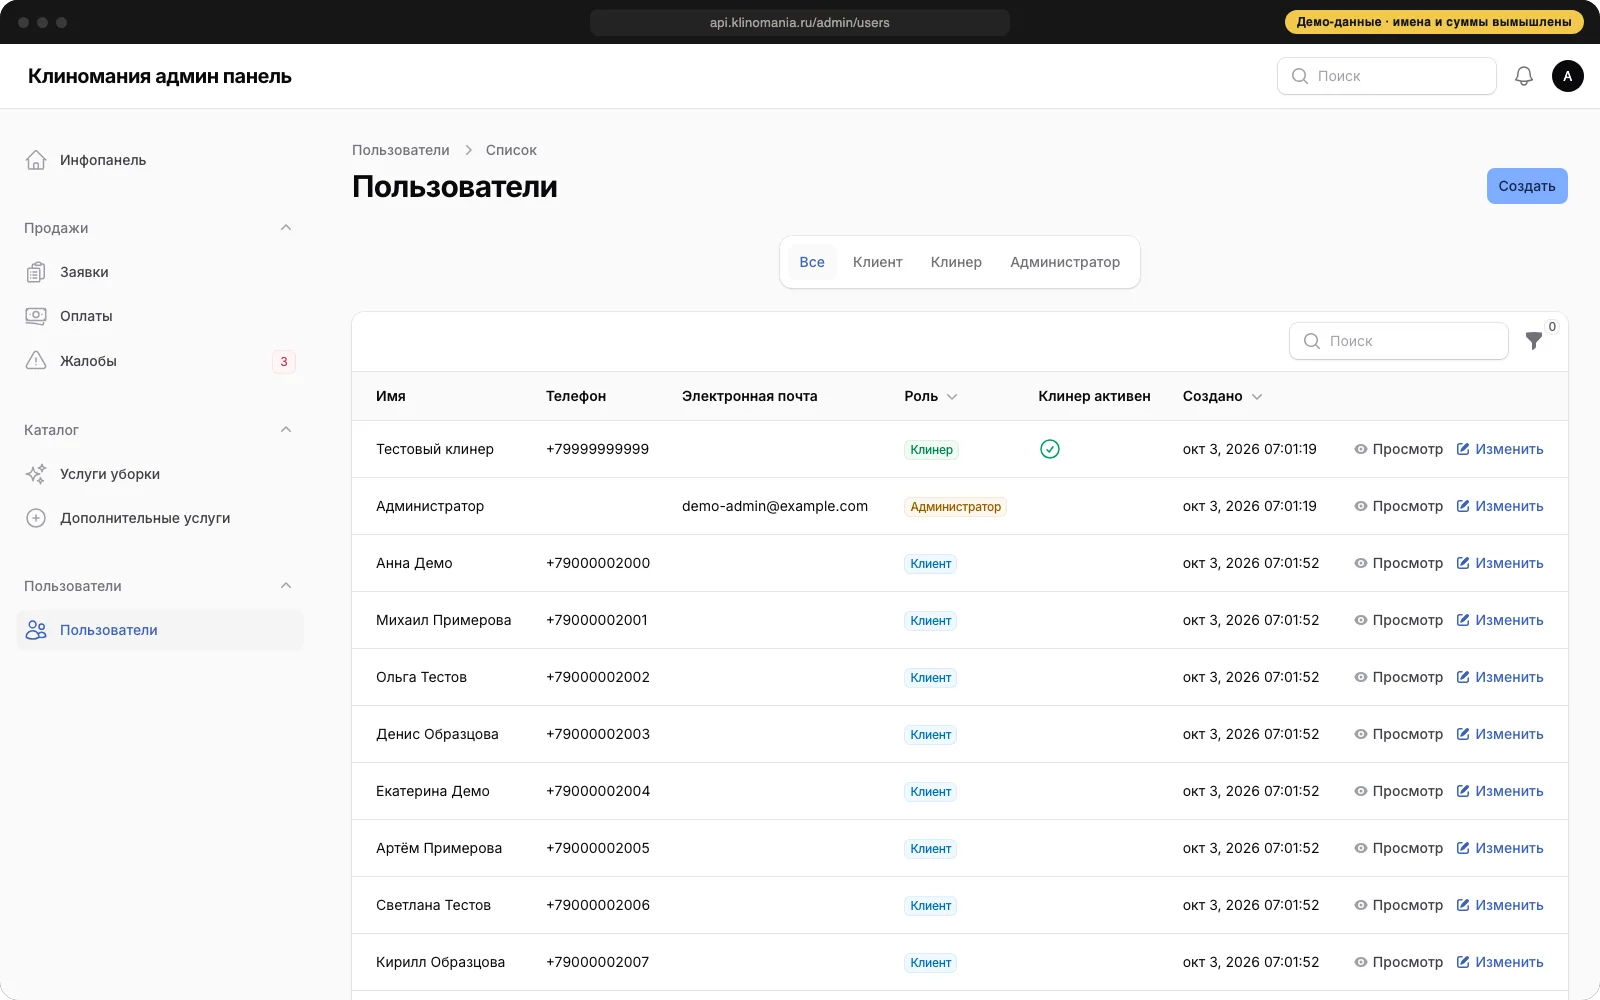
Task: Click the name Артём Примерова
Action: coord(439,848)
